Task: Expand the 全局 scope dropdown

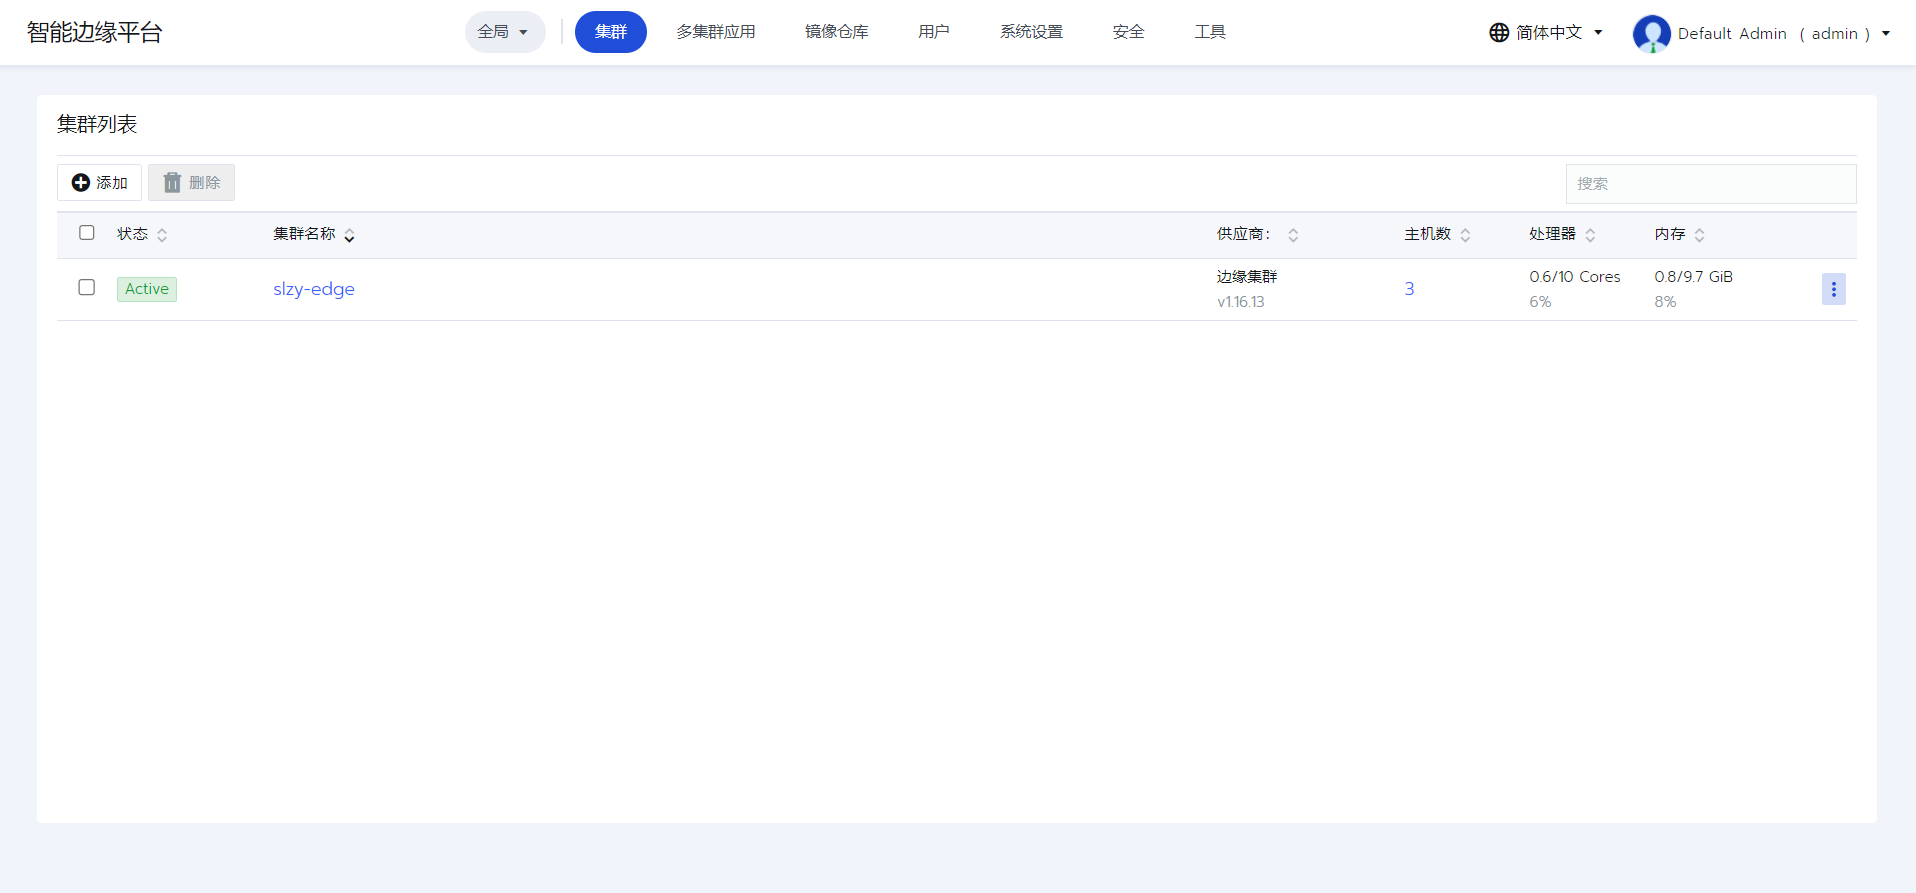Action: coord(504,32)
